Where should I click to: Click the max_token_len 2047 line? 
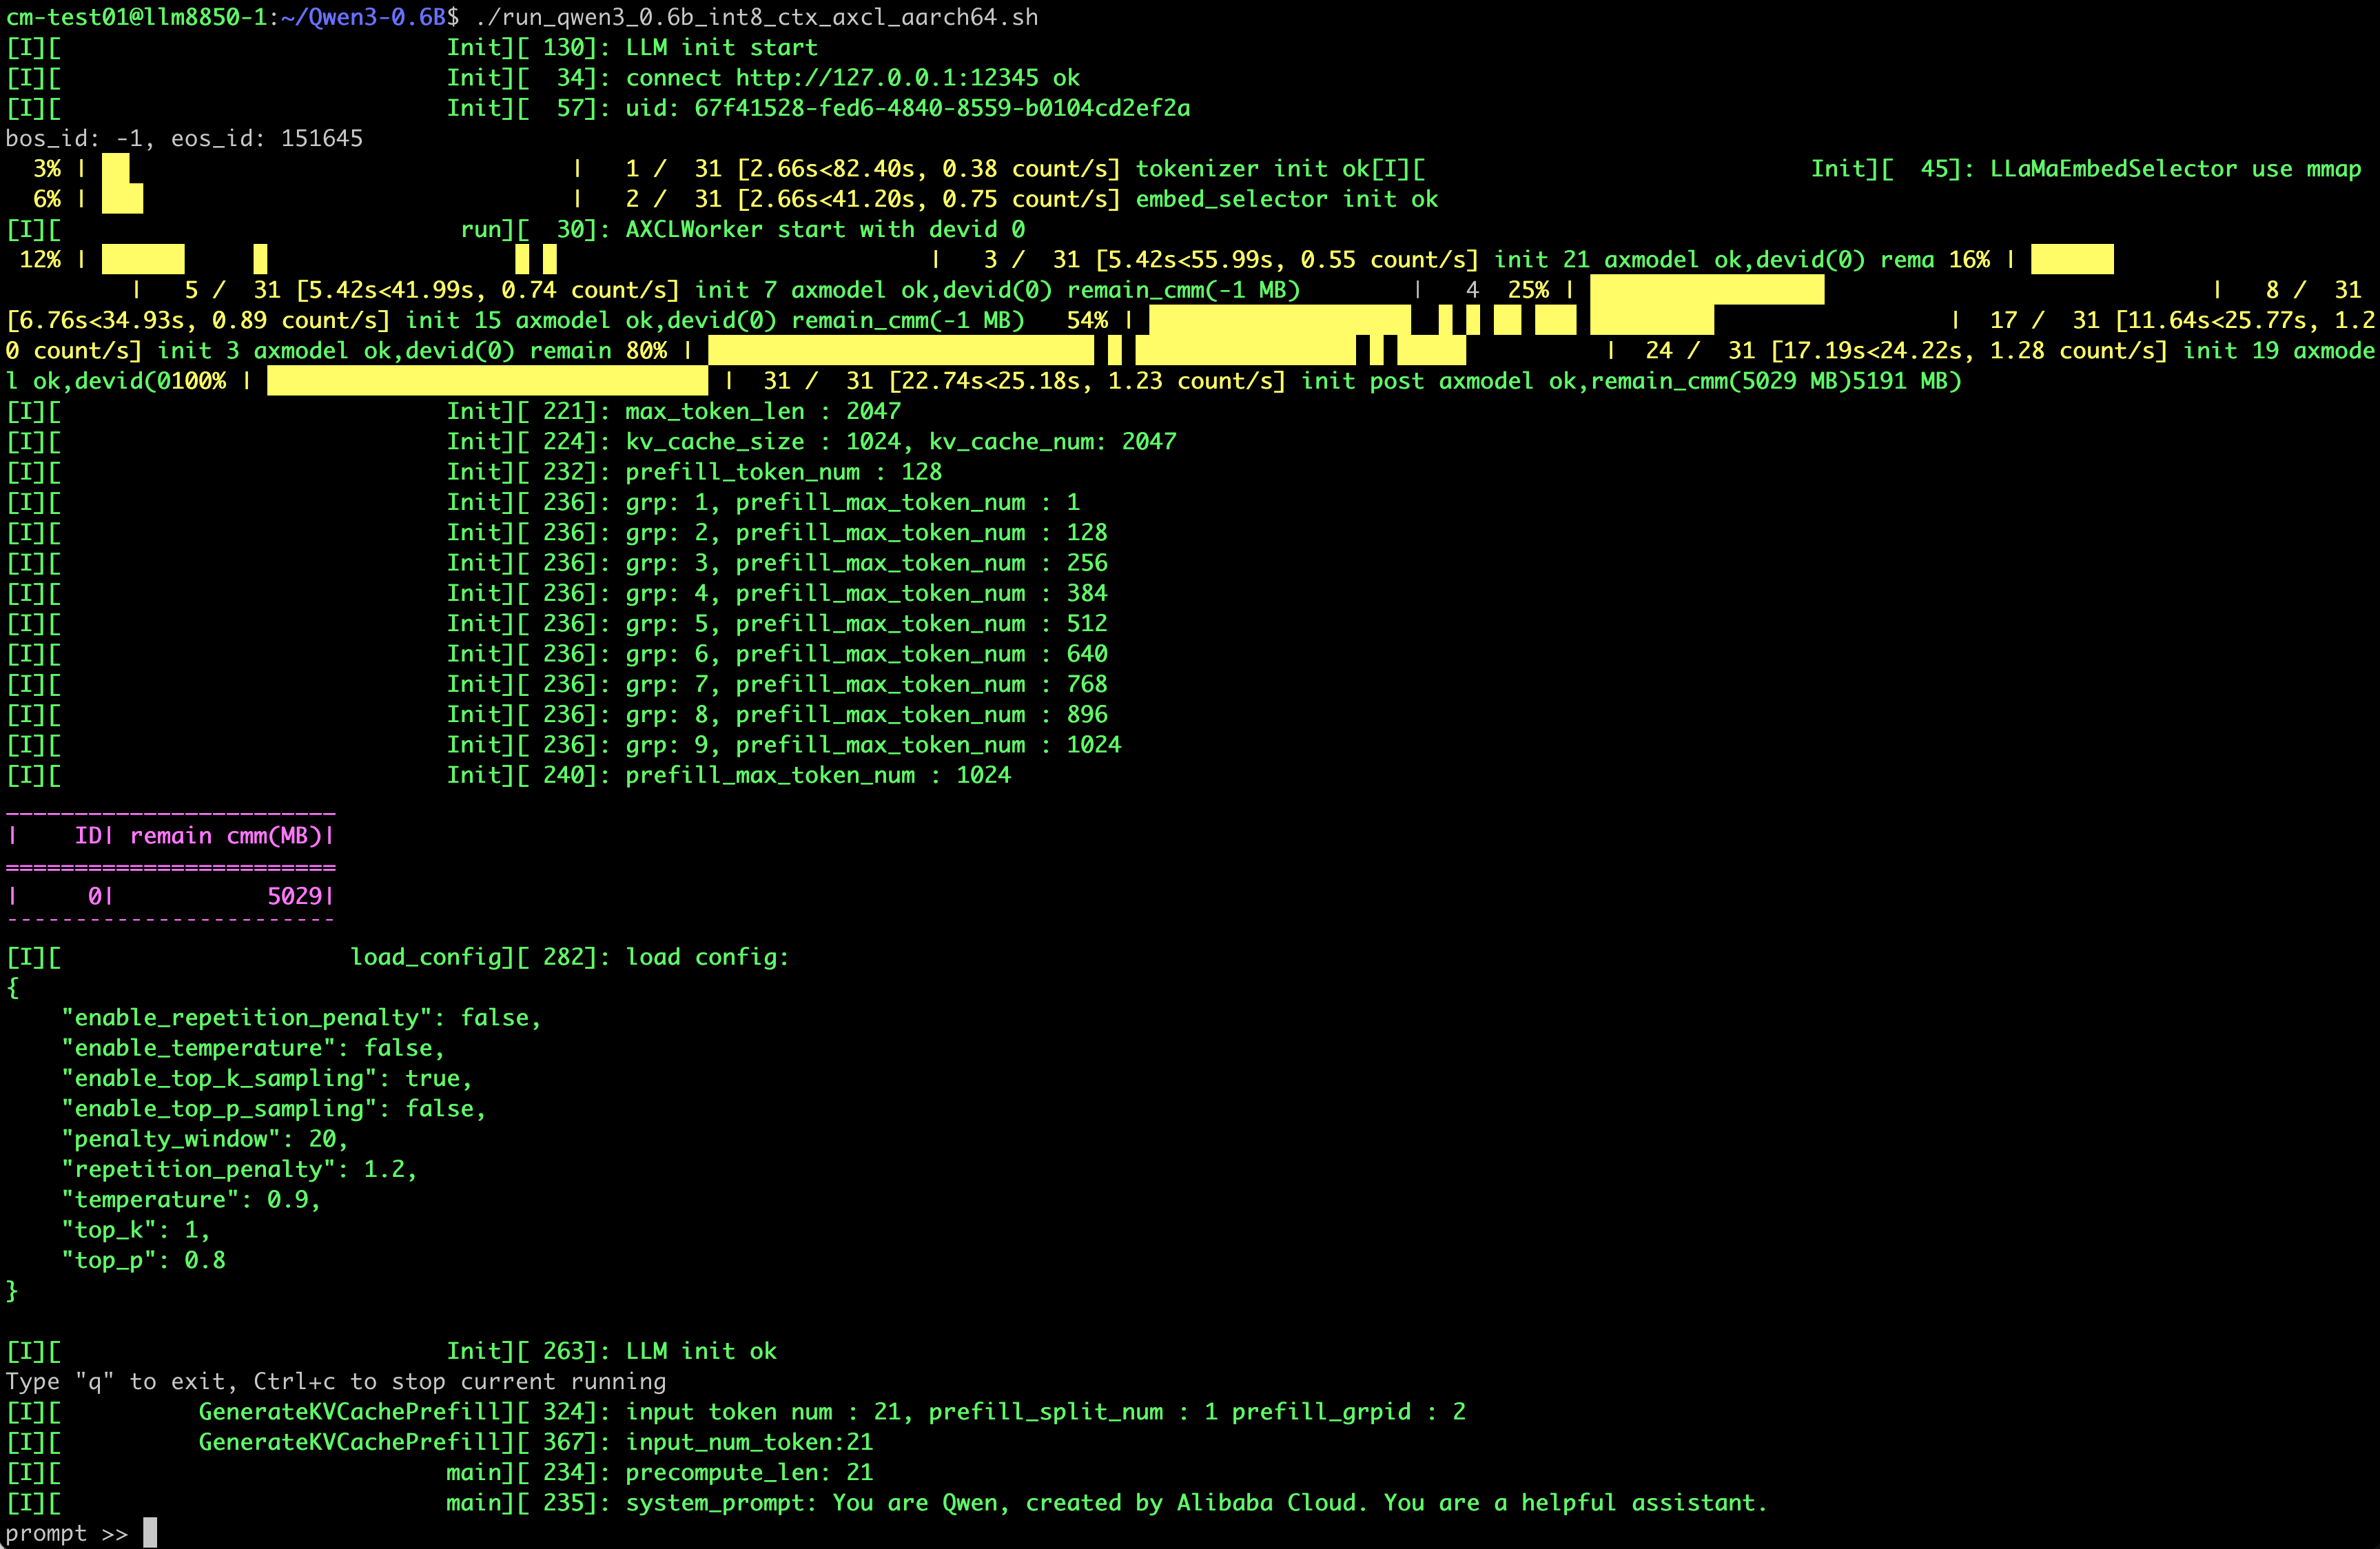762,411
